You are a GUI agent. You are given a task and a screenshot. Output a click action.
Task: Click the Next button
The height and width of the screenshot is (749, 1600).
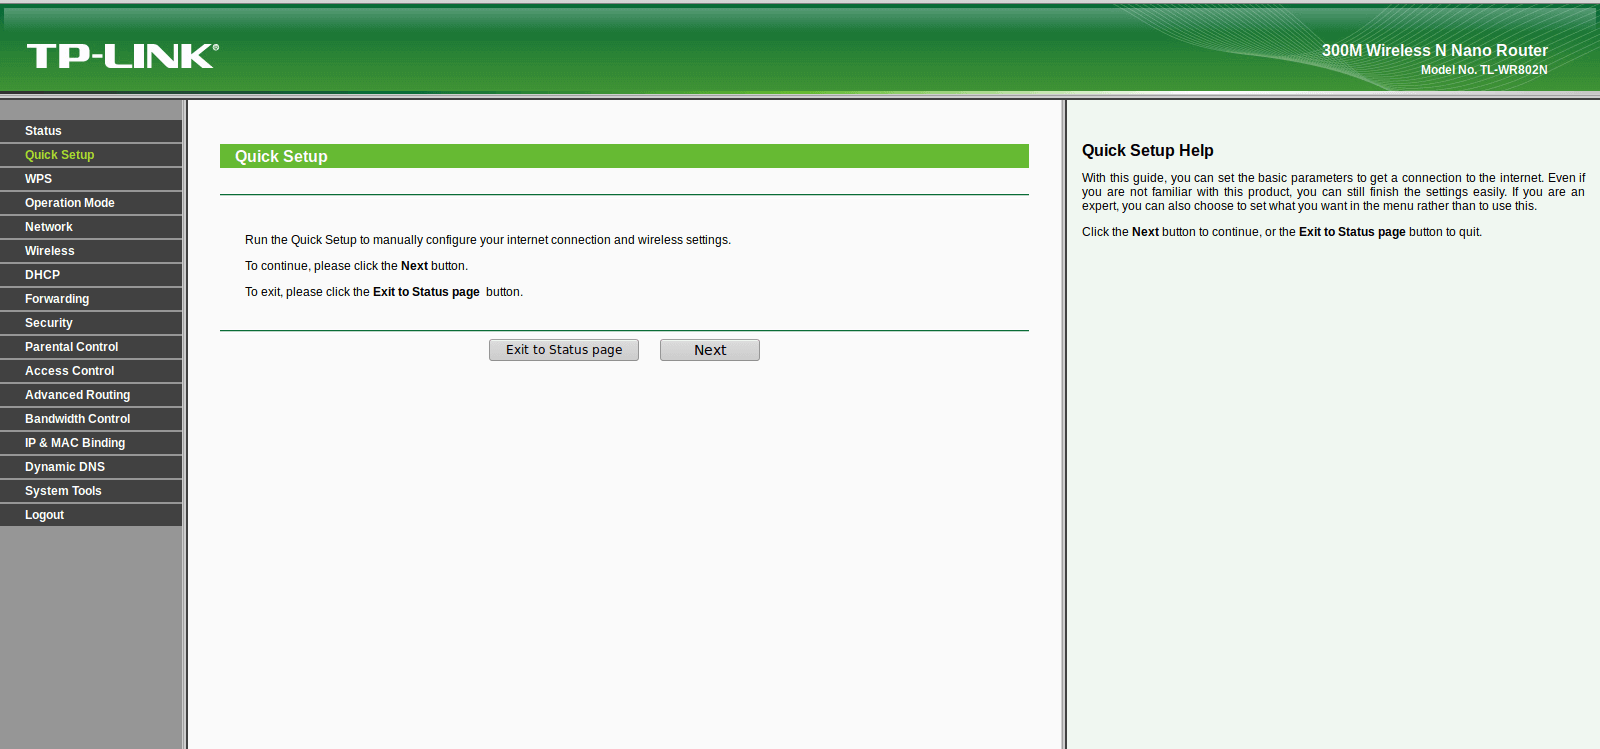click(x=710, y=350)
